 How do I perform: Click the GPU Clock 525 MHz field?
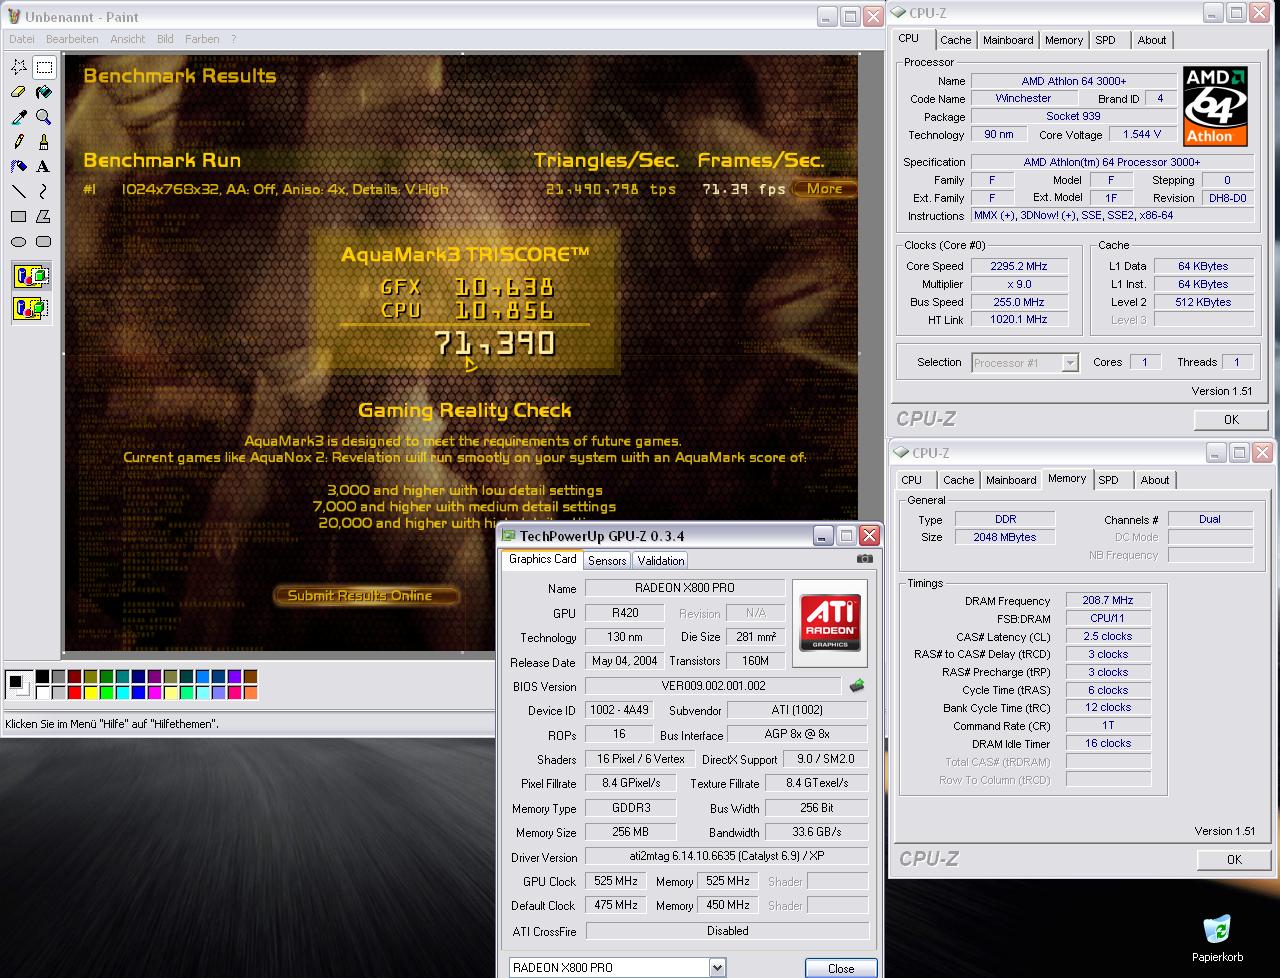616,881
